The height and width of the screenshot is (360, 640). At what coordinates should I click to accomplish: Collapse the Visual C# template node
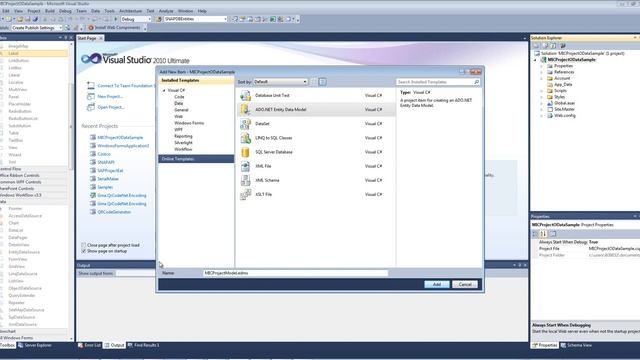coord(164,90)
